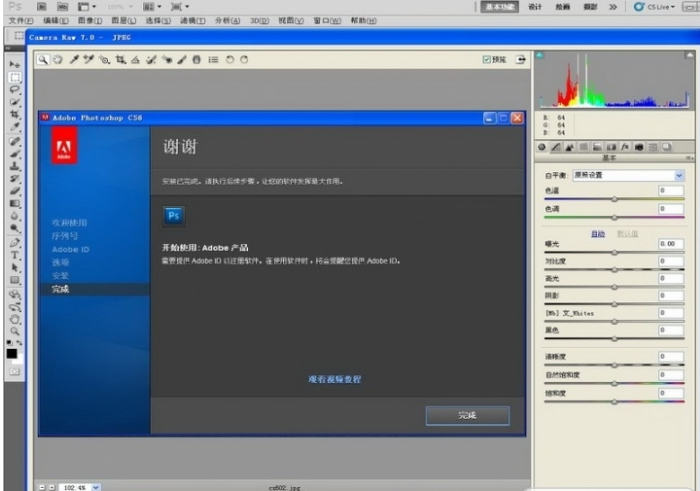Screen dimensions: 700x491
Task: Select the 基本功能 workspace button
Action: pyautogui.click(x=500, y=7)
